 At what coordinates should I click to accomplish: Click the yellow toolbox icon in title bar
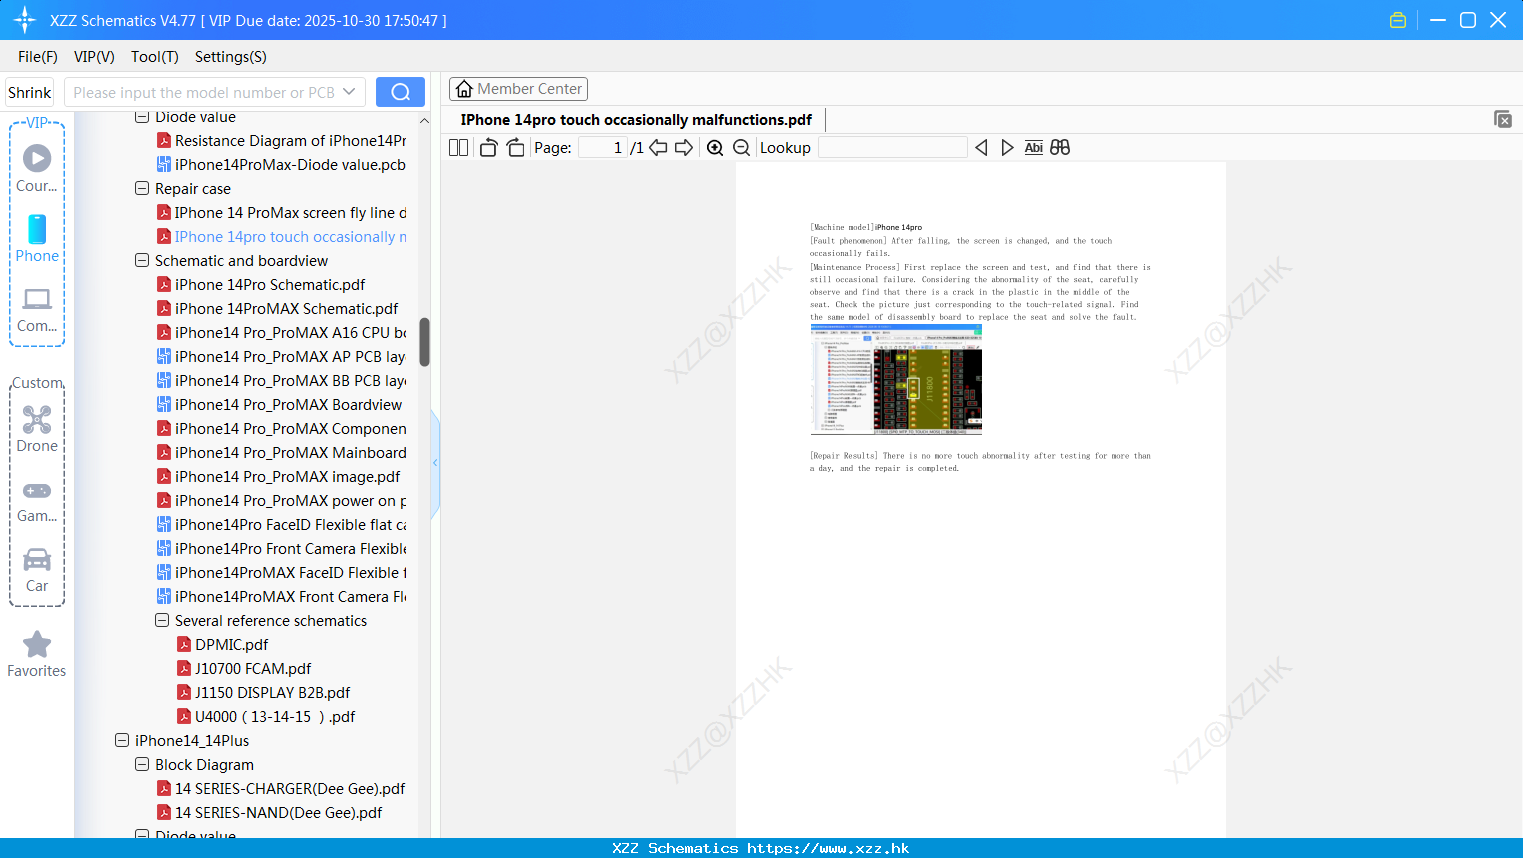(1398, 20)
